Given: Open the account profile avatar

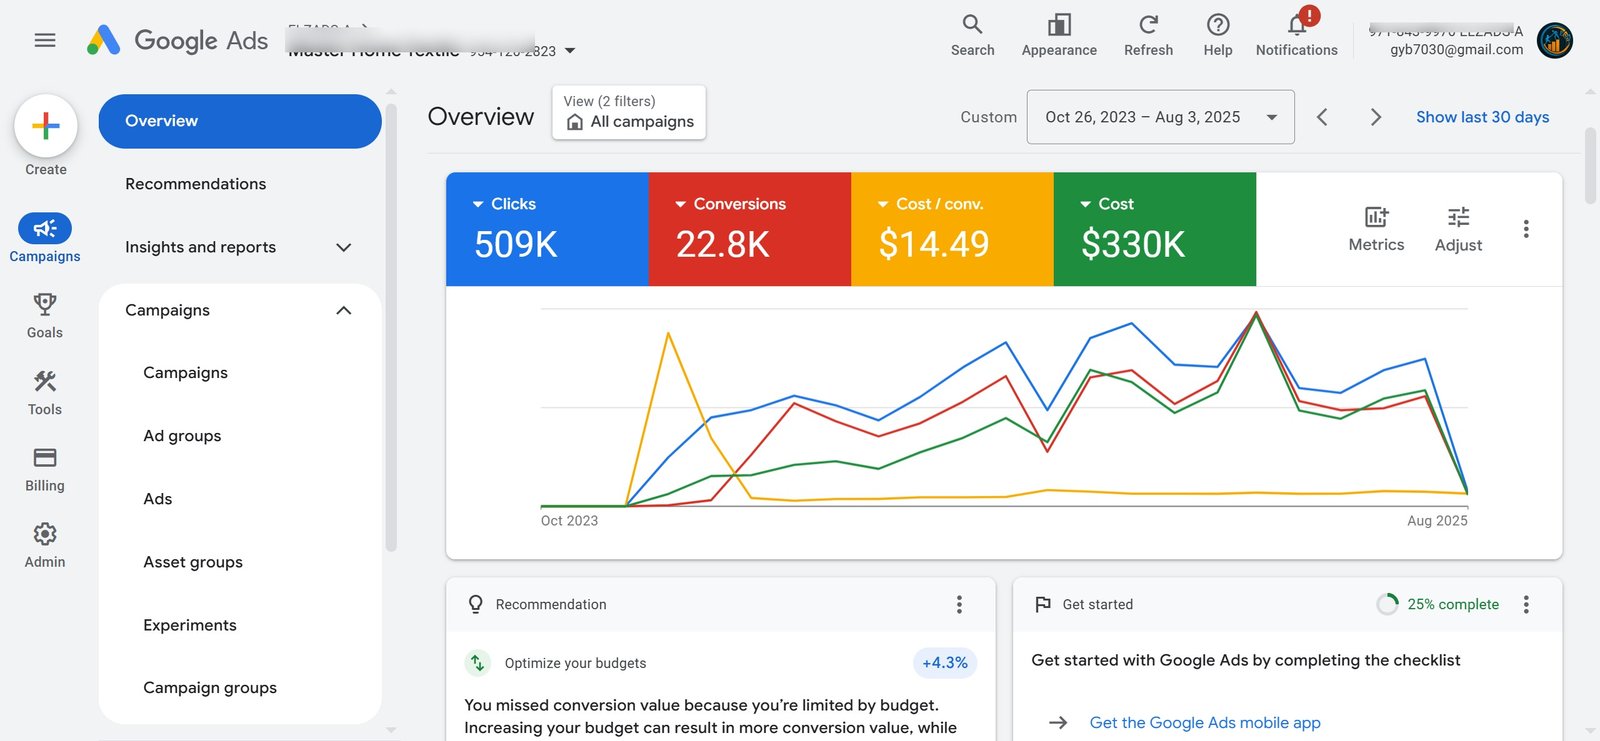Looking at the screenshot, I should (1555, 41).
